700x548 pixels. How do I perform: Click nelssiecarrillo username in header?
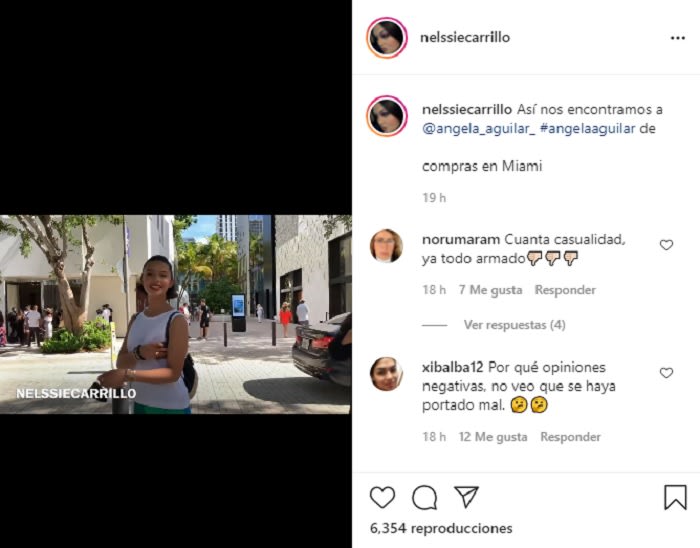pyautogui.click(x=465, y=37)
